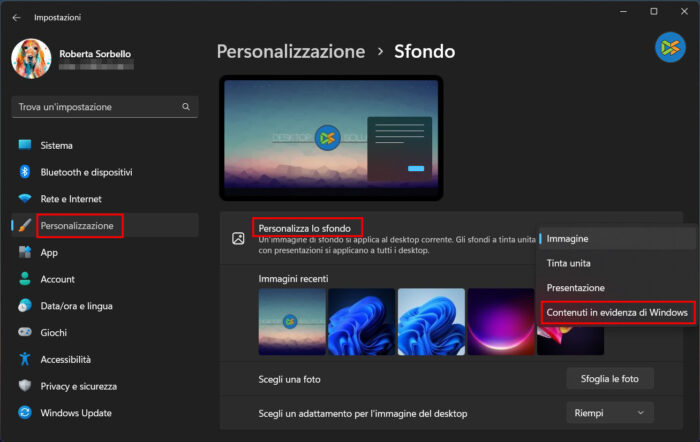Select the Bluetooth icon in sidebar
Viewport: 700px width, 442px height.
(25, 172)
